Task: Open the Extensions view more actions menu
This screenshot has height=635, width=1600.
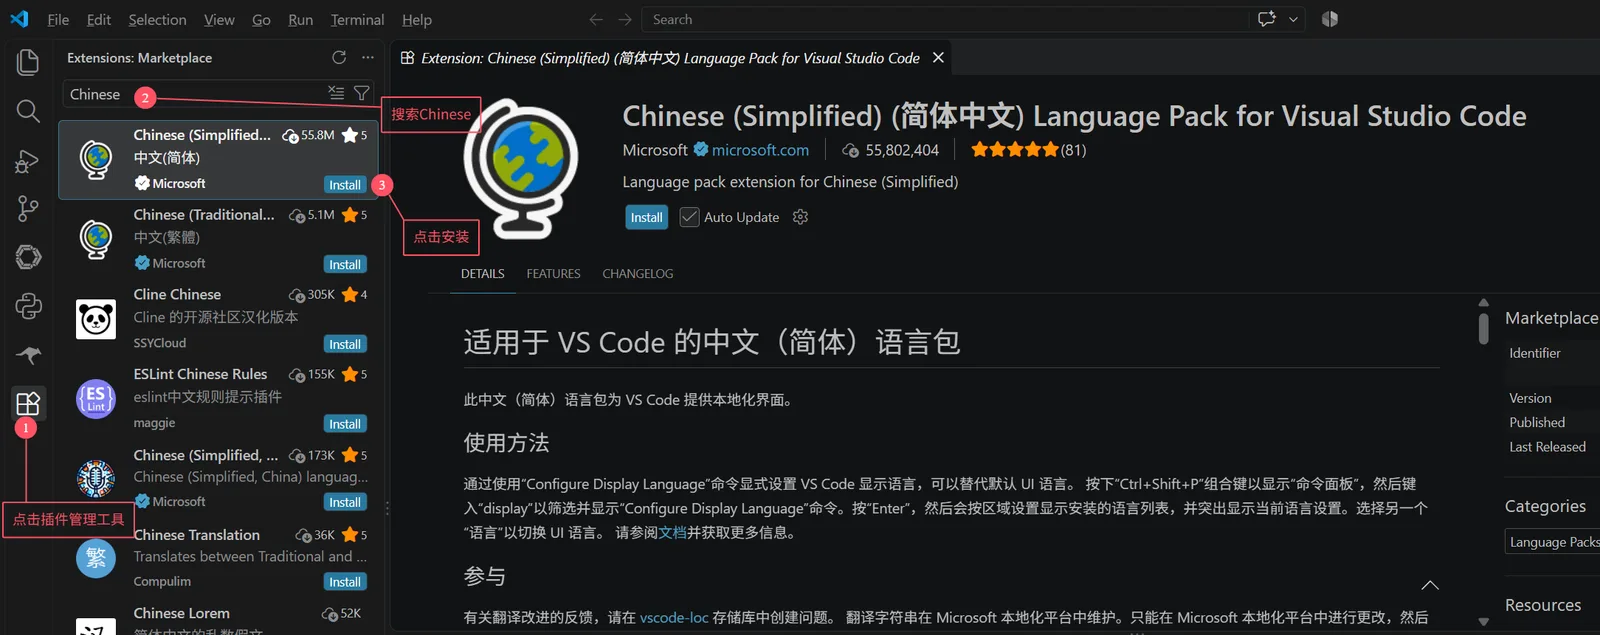Action: 368,58
